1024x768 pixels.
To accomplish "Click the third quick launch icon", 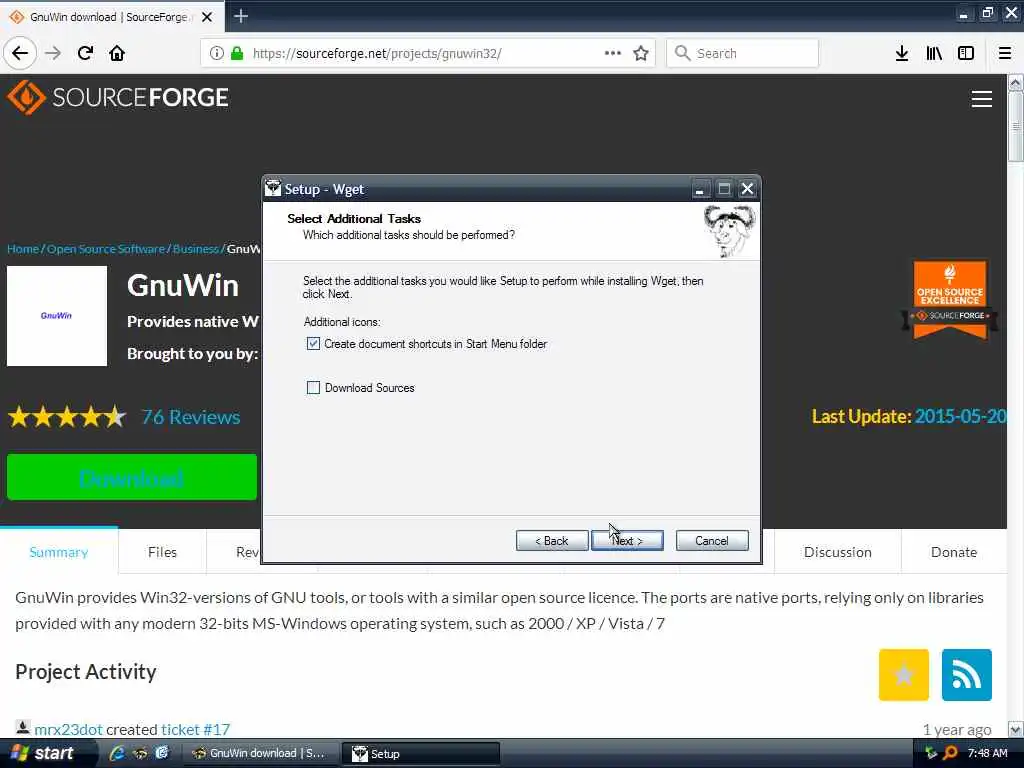I will pyautogui.click(x=162, y=753).
